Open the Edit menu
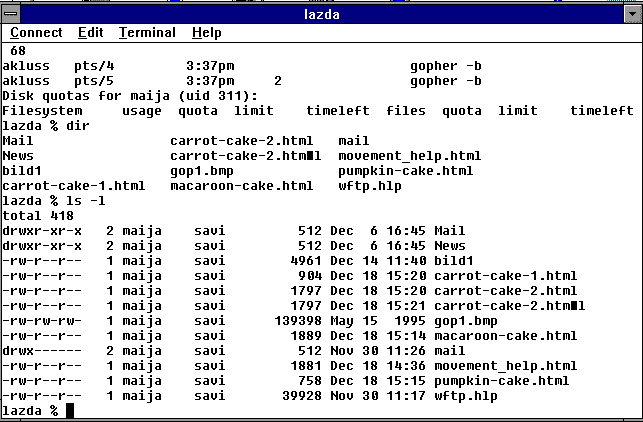The image size is (643, 422). [x=91, y=33]
